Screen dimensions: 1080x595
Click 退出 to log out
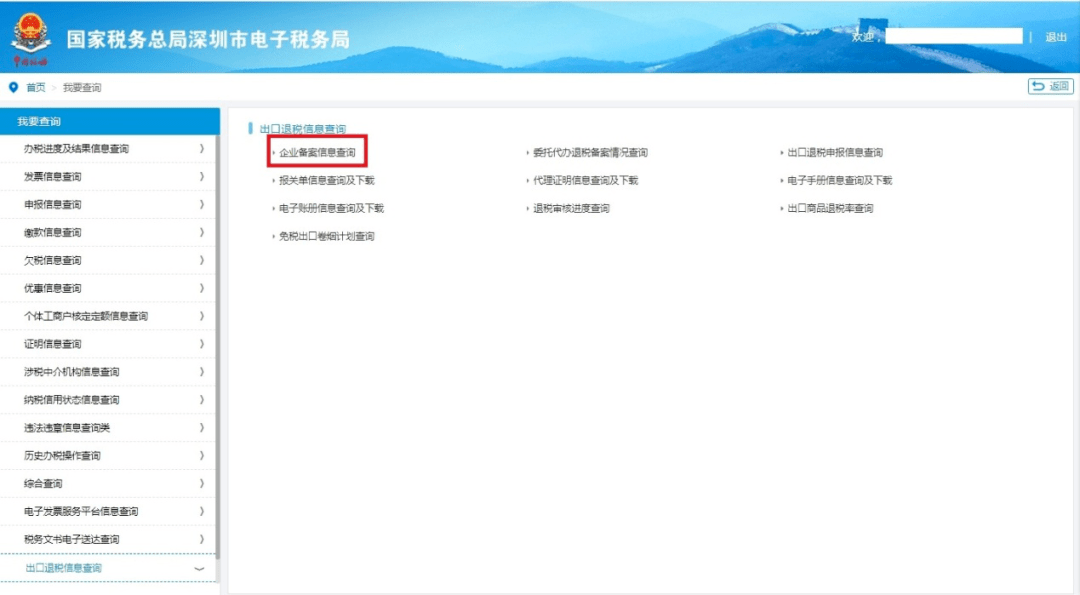(1055, 37)
